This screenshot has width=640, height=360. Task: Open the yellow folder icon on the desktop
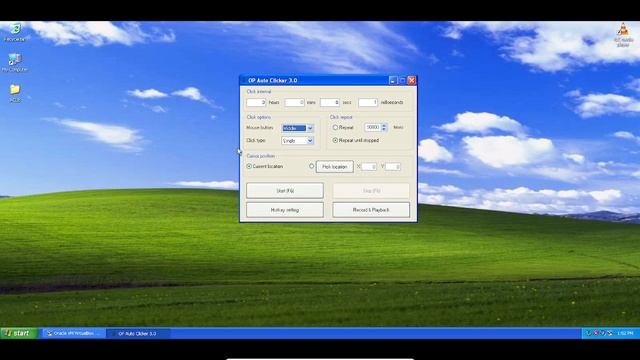point(15,93)
